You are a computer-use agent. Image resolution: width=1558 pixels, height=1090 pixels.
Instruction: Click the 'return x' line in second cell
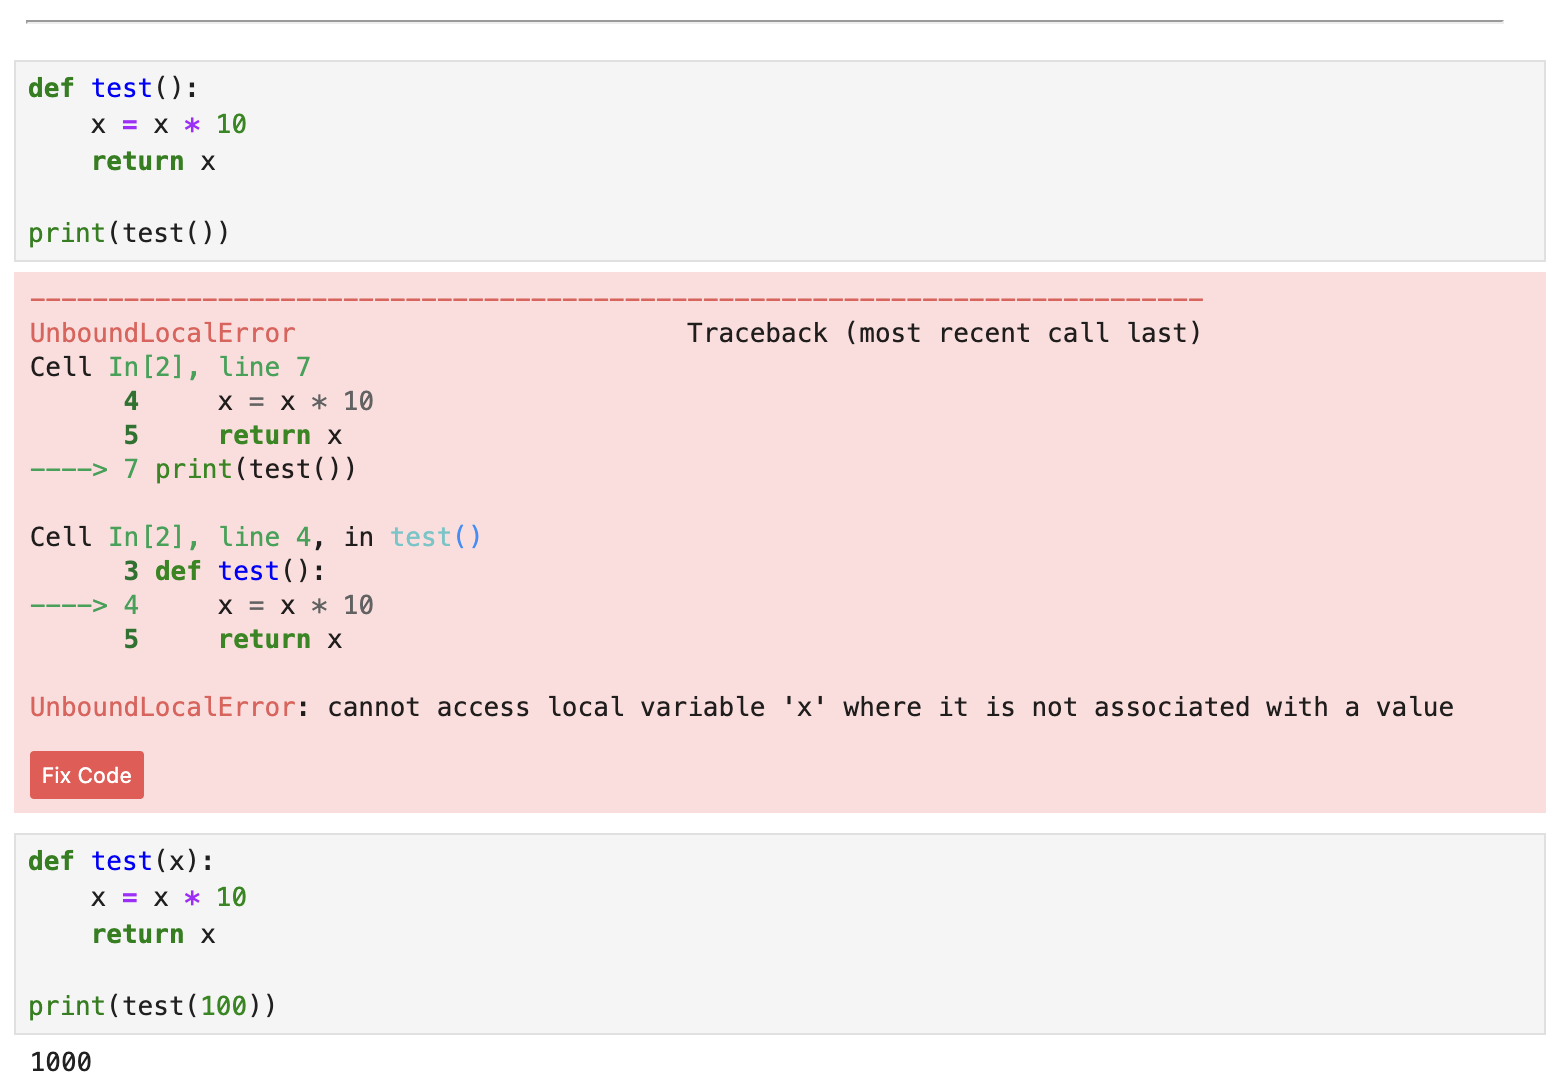pyautogui.click(x=153, y=934)
